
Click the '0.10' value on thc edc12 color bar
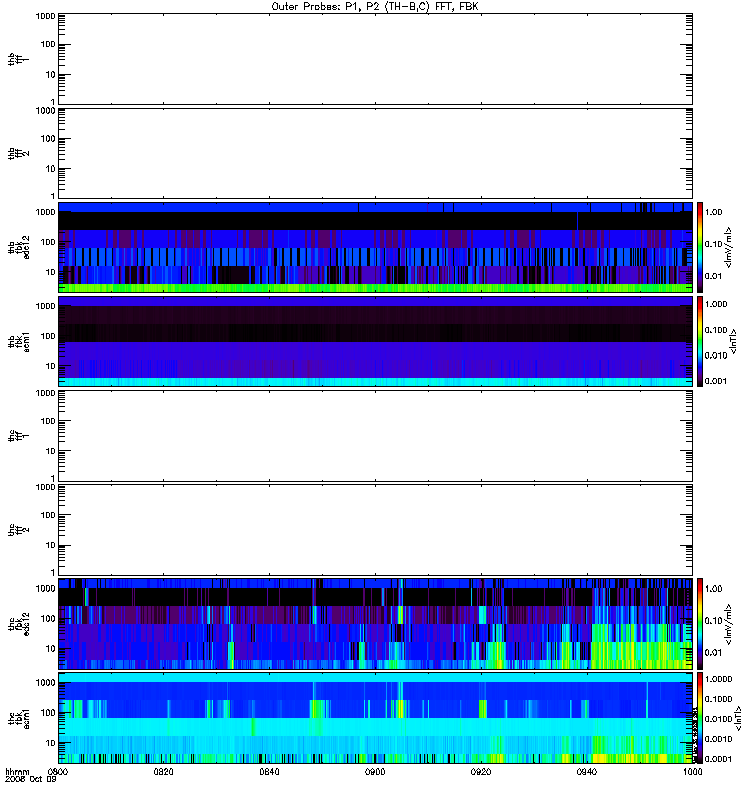714,621
